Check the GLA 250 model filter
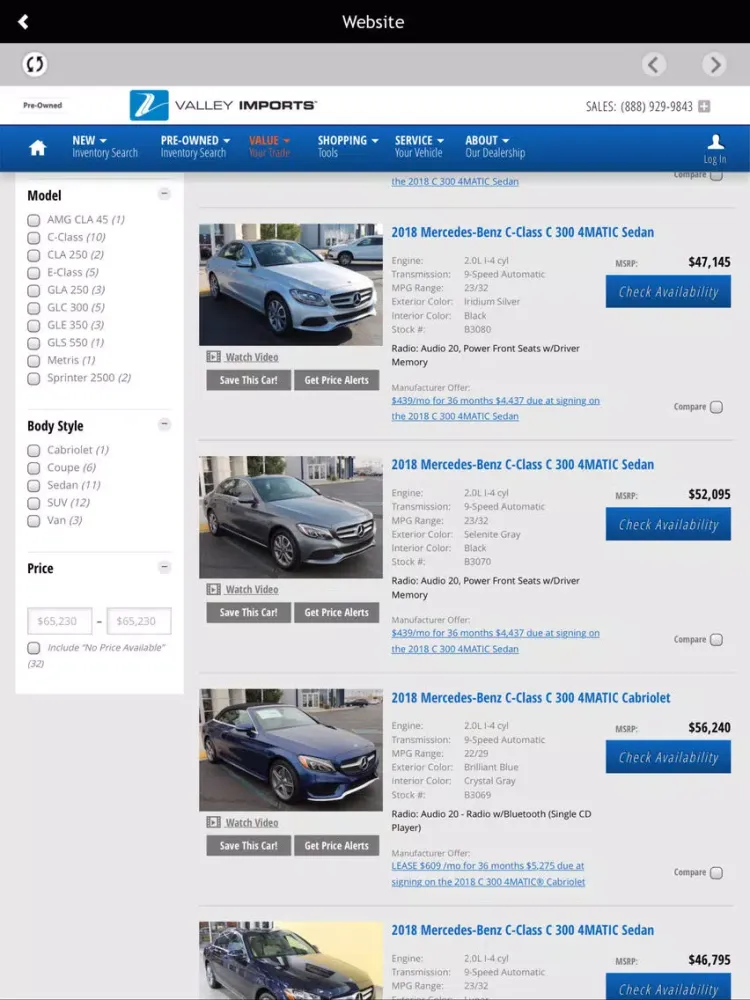 coord(34,290)
